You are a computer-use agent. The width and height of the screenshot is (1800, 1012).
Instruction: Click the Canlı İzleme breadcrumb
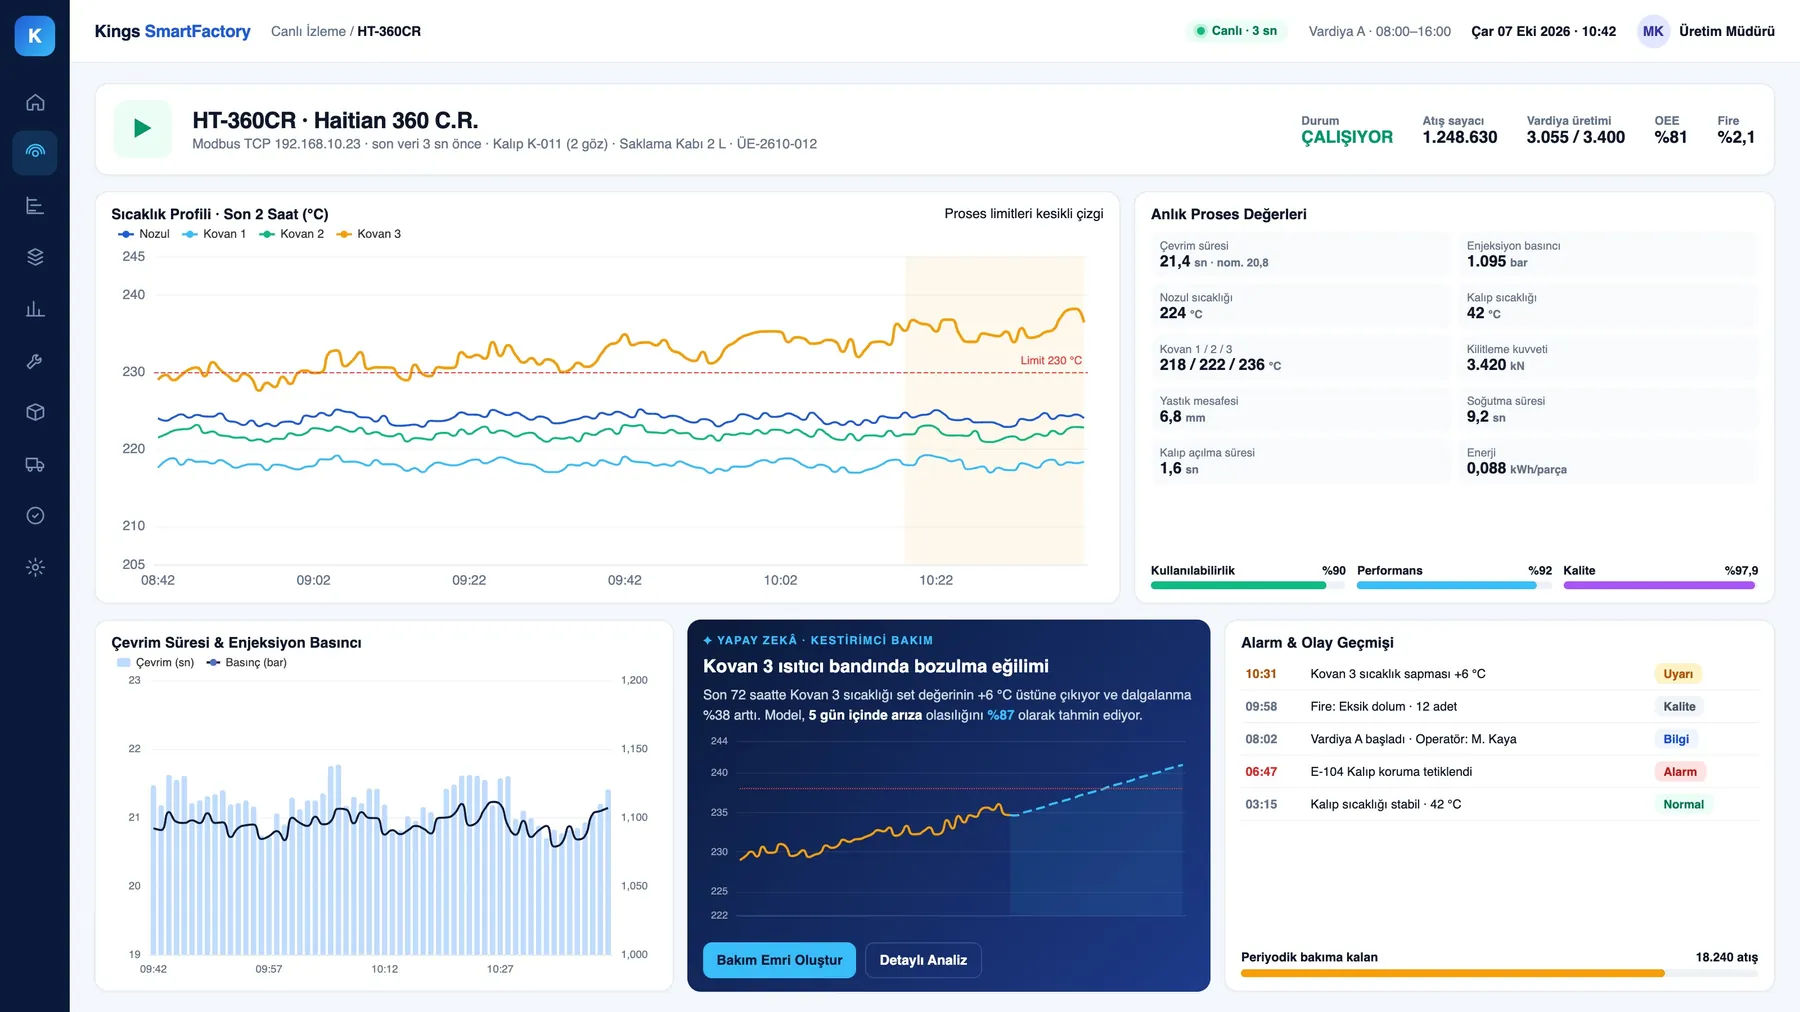click(308, 31)
